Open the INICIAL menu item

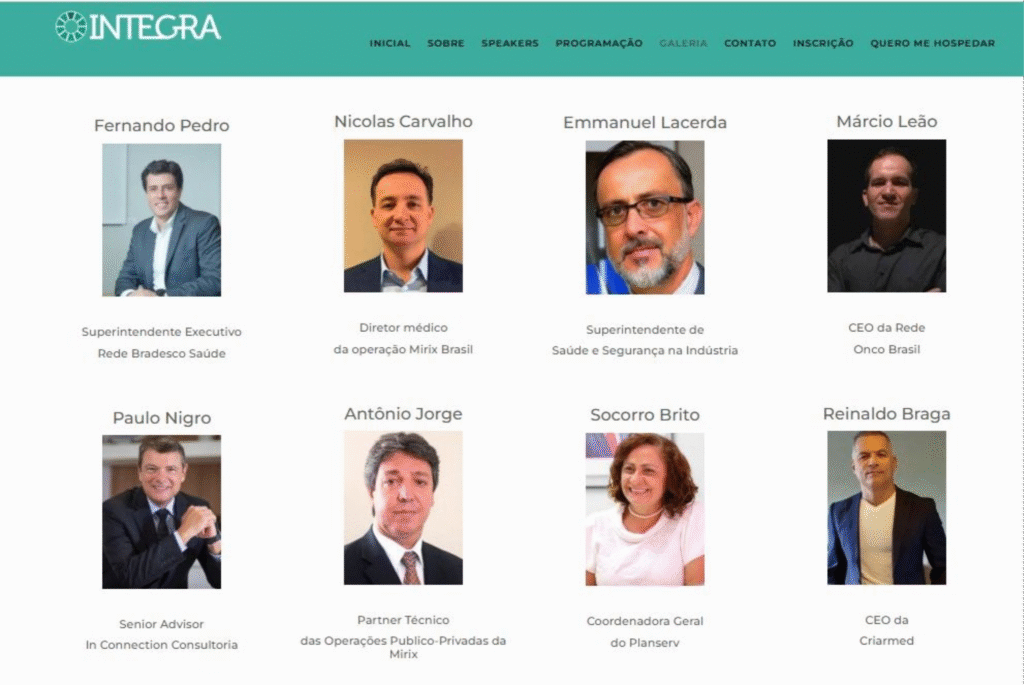(390, 43)
